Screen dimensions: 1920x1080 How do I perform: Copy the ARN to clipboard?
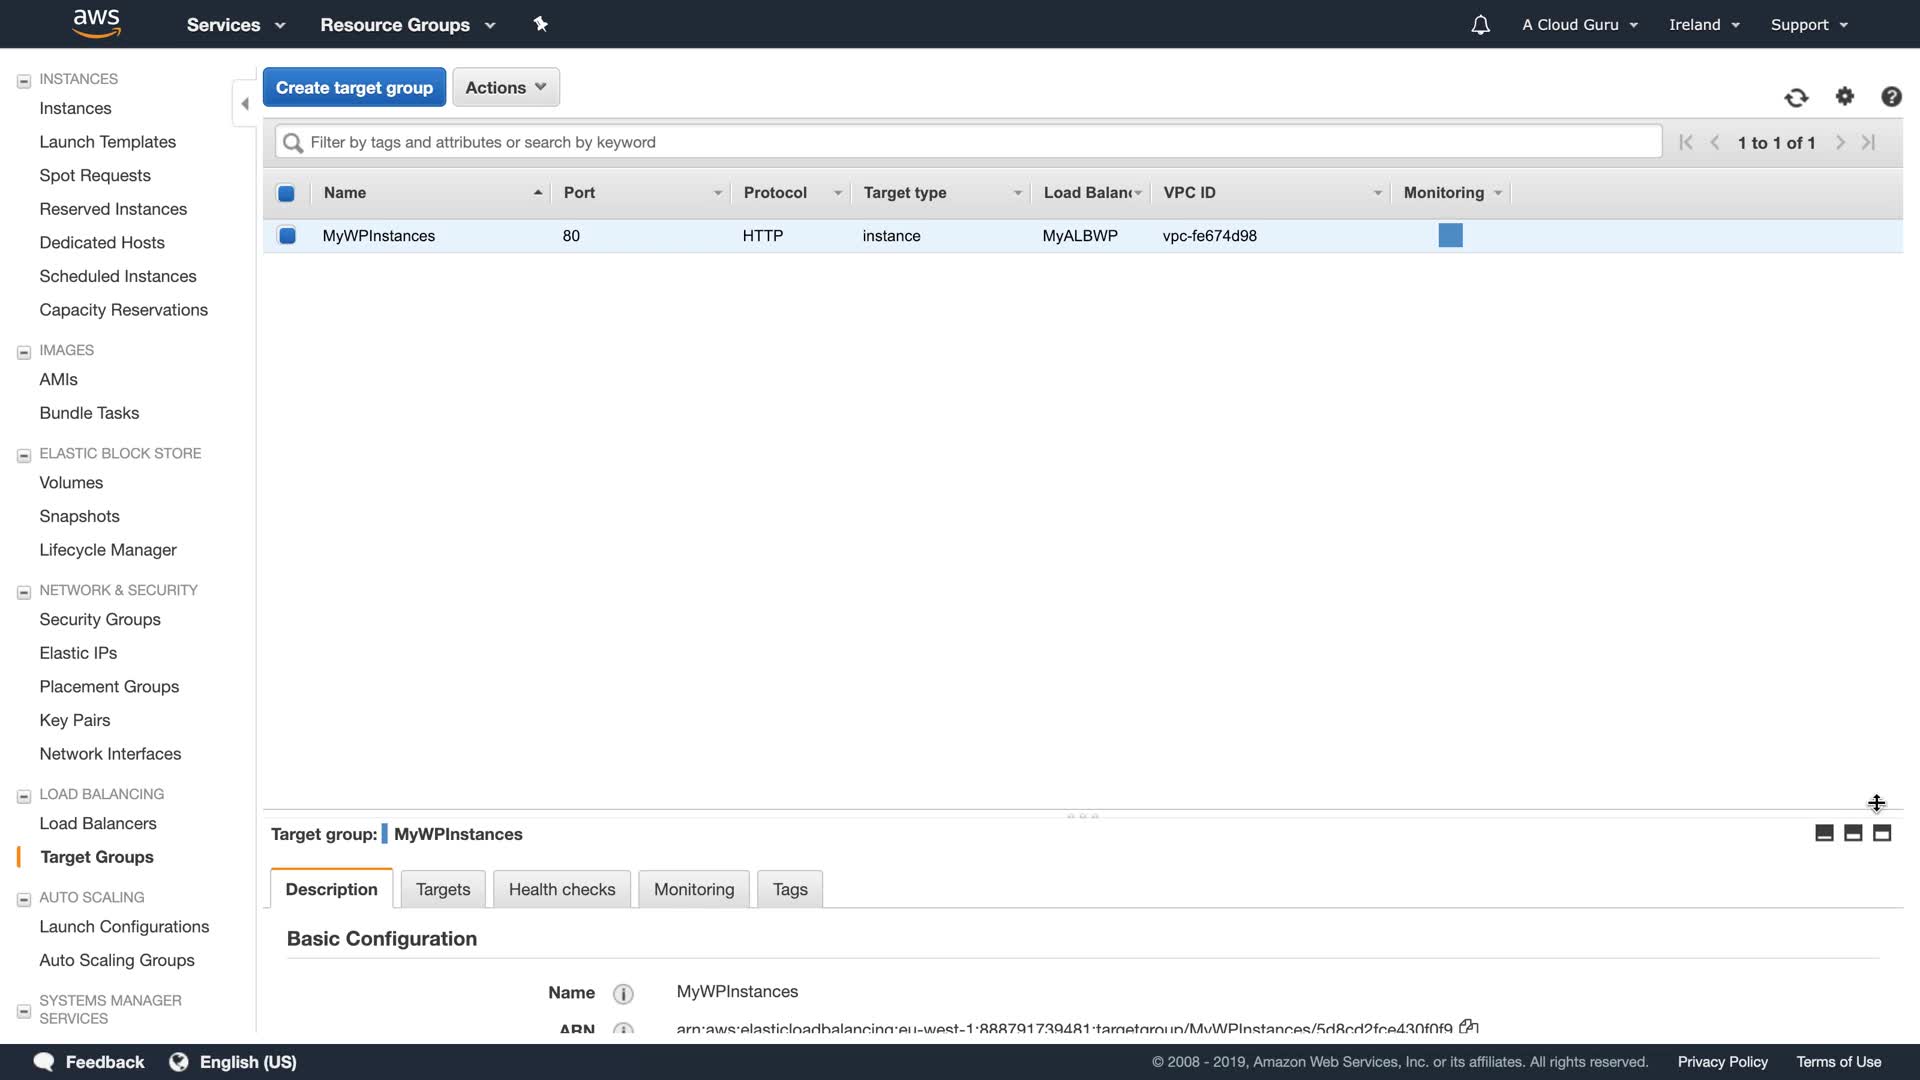pos(1468,1027)
